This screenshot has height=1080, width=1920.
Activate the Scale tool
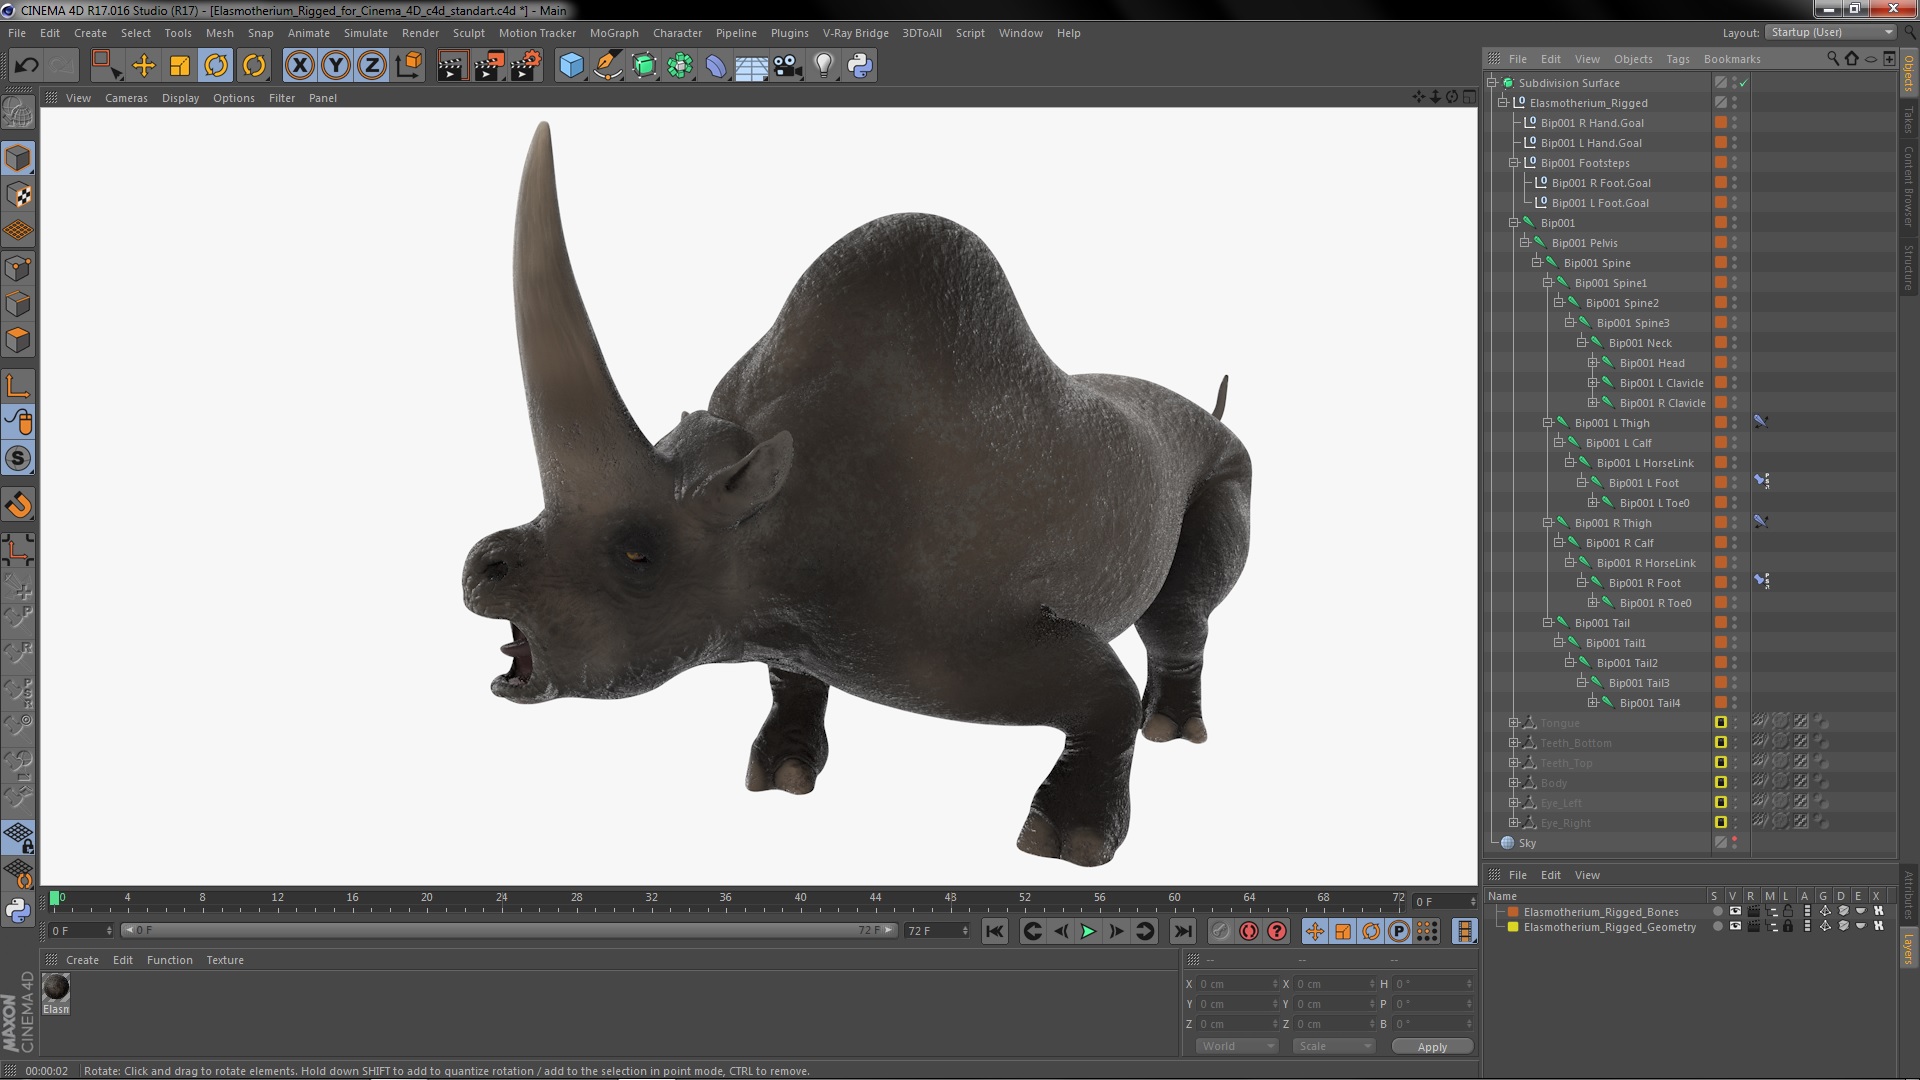180,66
